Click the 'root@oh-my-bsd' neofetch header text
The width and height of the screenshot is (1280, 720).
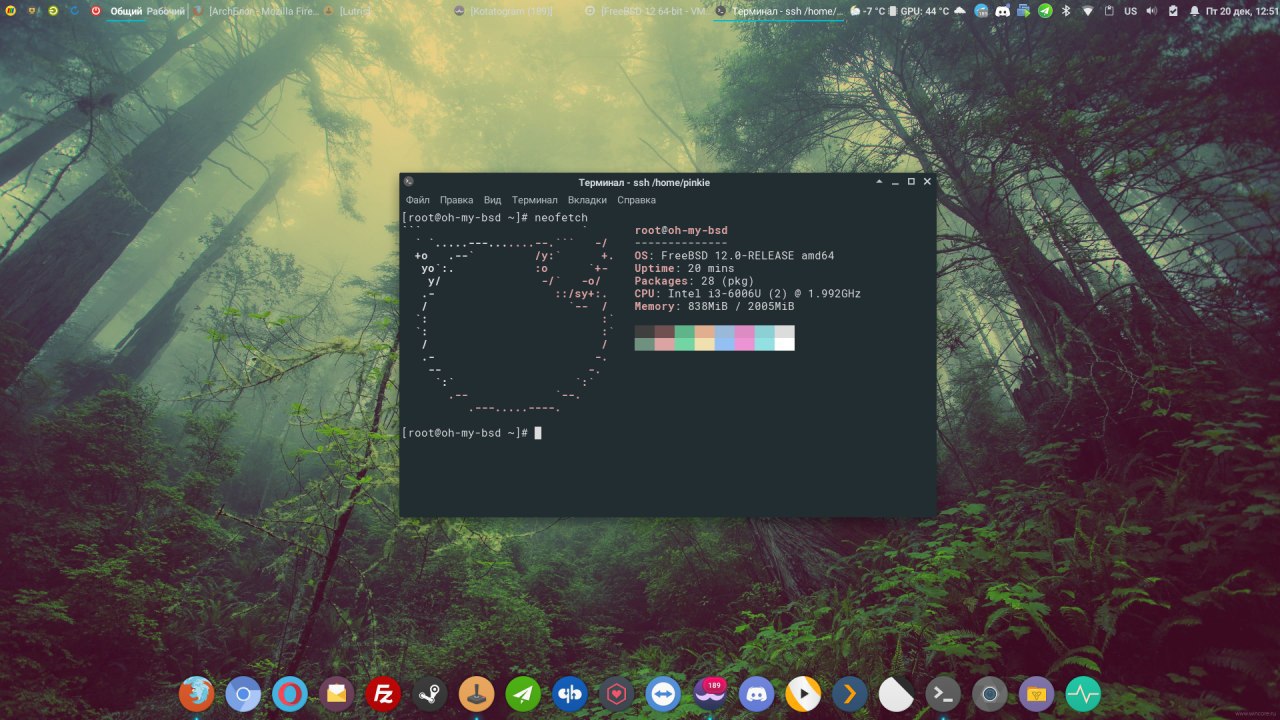tap(681, 231)
